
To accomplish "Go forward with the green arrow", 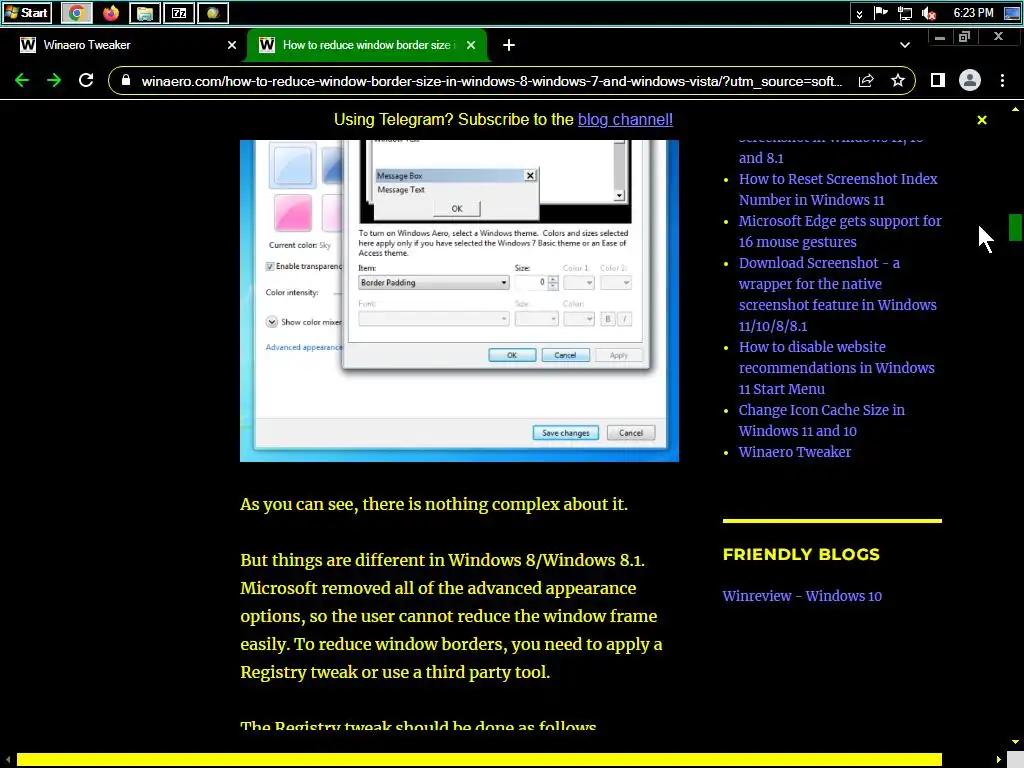I will [x=54, y=80].
